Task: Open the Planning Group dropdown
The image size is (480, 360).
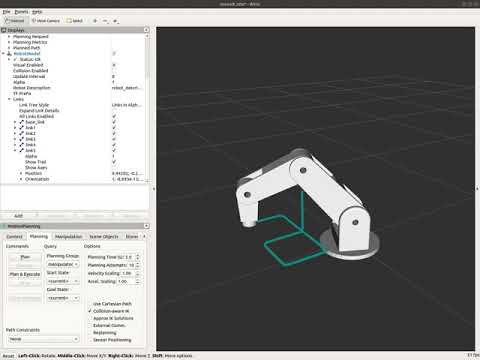Action: click(x=63, y=264)
